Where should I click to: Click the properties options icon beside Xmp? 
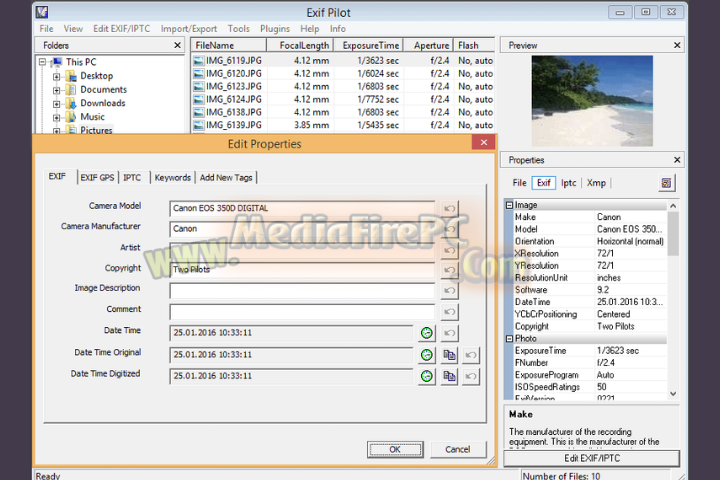[x=667, y=183]
